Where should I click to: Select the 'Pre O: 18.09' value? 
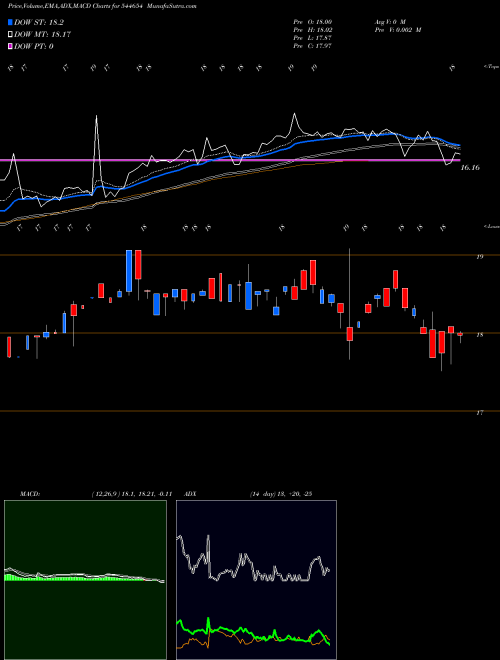click(313, 21)
